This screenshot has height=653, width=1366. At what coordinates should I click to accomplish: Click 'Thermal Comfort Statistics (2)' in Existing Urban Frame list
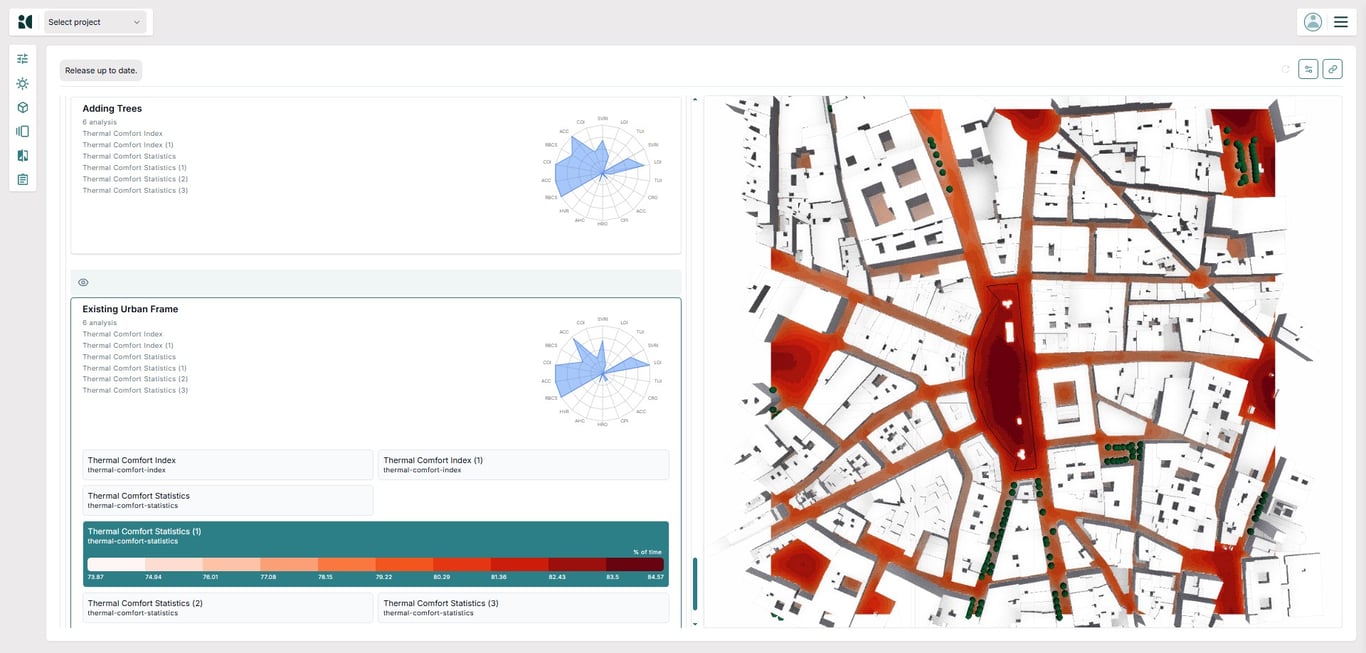tap(135, 379)
